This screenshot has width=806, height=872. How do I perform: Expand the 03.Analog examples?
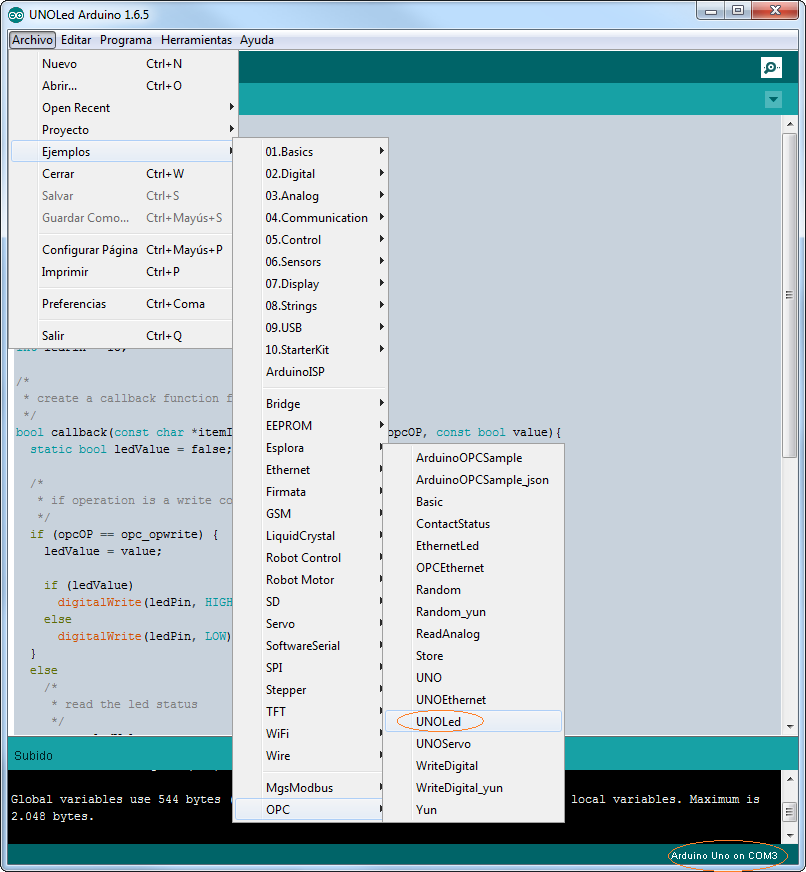point(310,196)
